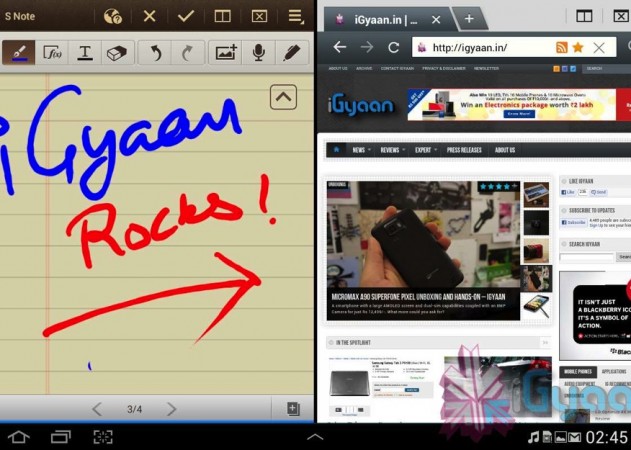Select the pen drawing tool in S Note
This screenshot has height=450, width=631.
19,52
